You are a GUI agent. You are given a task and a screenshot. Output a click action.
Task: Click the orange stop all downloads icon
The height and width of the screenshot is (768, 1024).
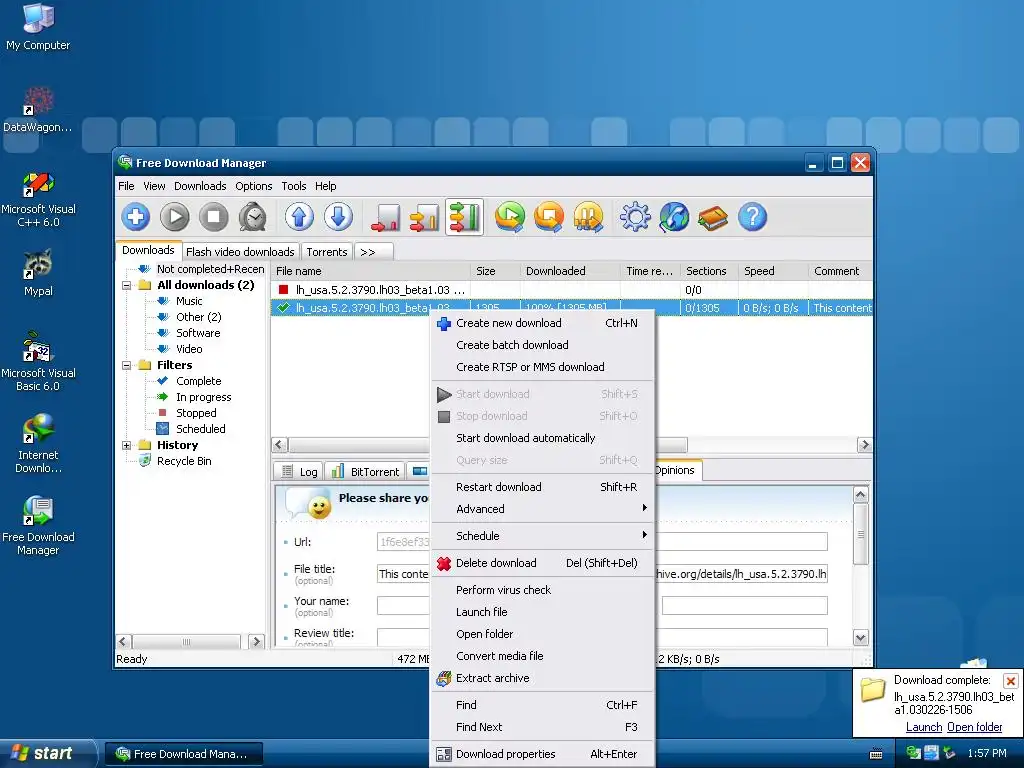pyautogui.click(x=549, y=217)
